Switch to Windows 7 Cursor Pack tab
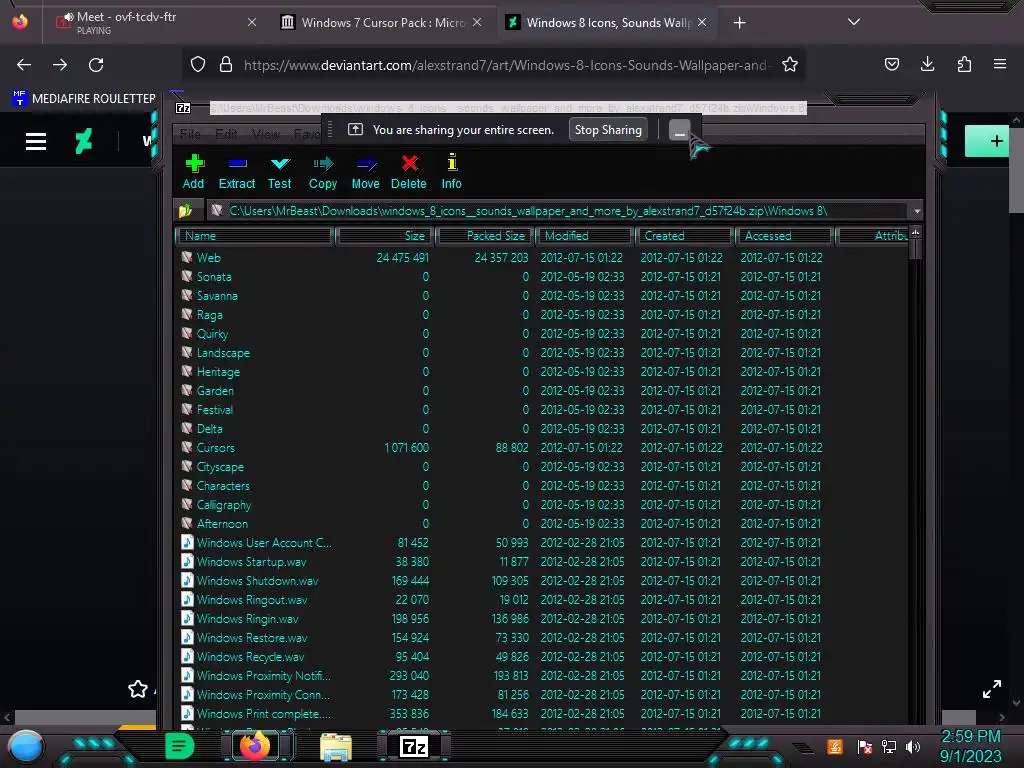1024x768 pixels. pos(383,23)
